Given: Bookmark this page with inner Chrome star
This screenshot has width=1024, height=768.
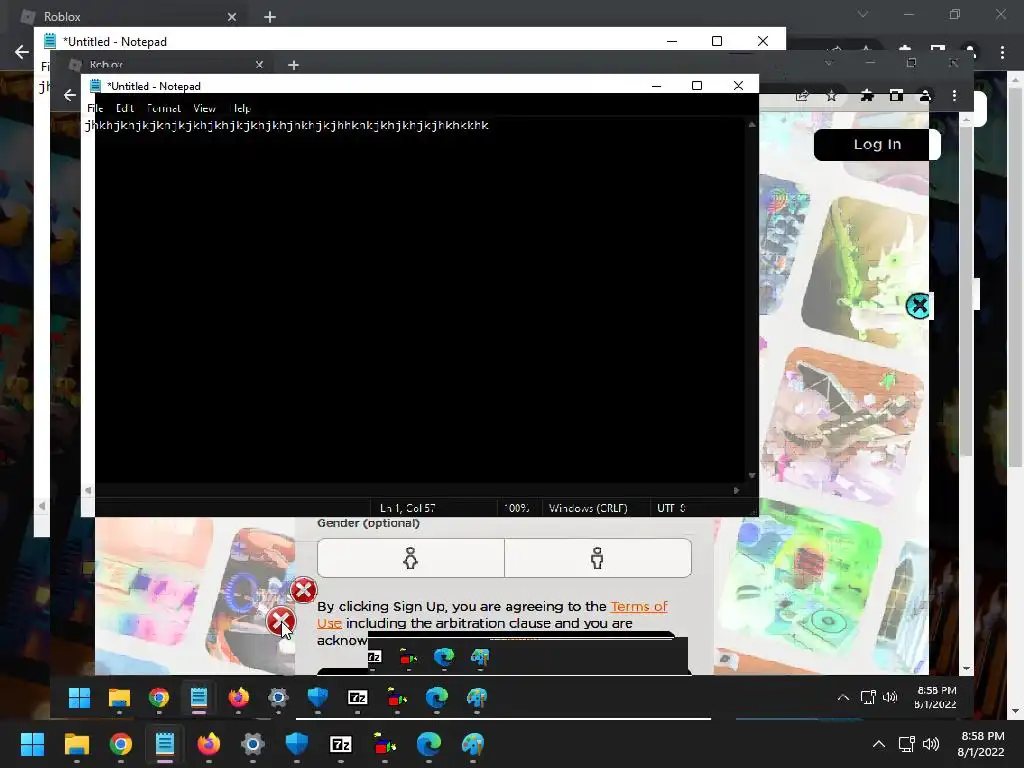Looking at the screenshot, I should coord(831,96).
